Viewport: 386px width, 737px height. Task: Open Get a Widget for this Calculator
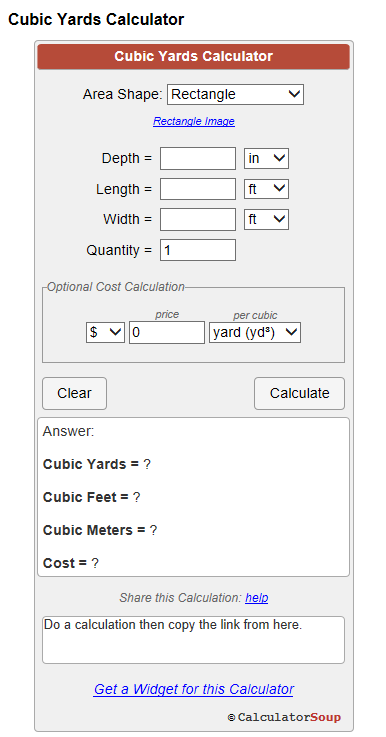pyautogui.click(x=193, y=690)
